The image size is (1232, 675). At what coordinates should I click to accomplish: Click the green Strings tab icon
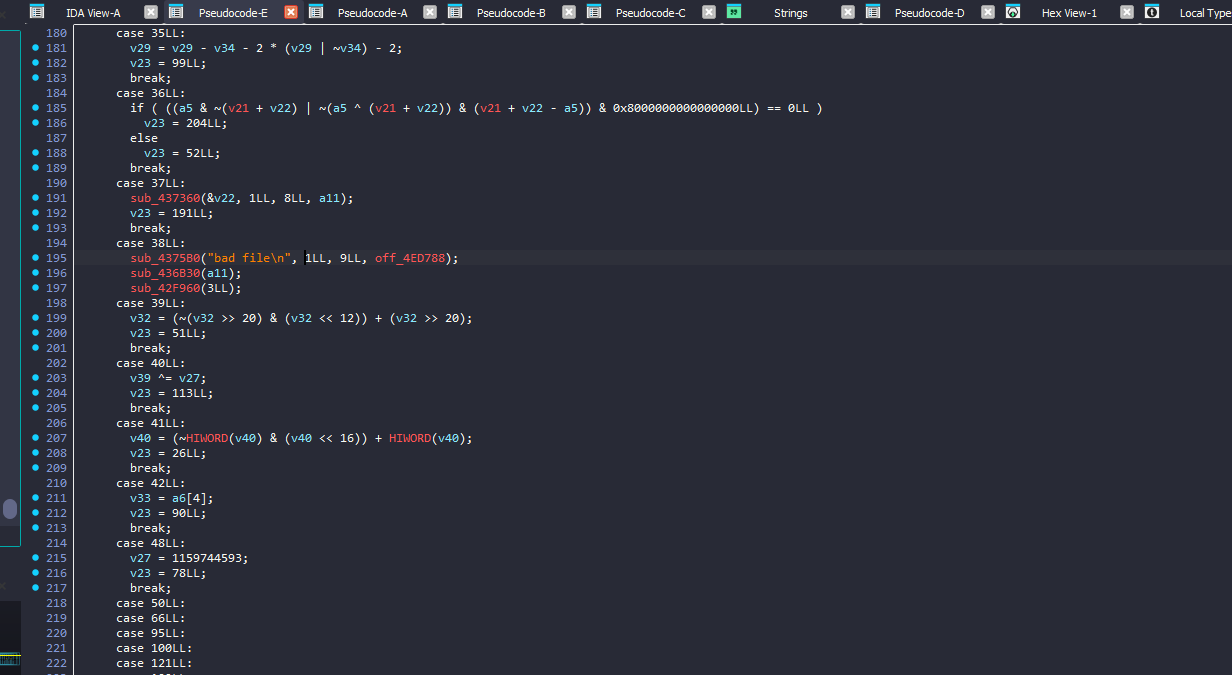tap(734, 12)
